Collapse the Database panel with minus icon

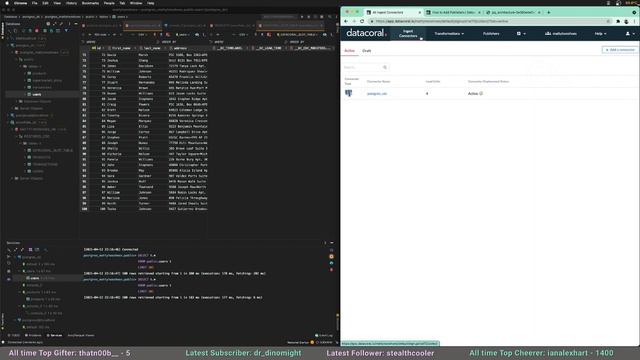click(x=76, y=24)
